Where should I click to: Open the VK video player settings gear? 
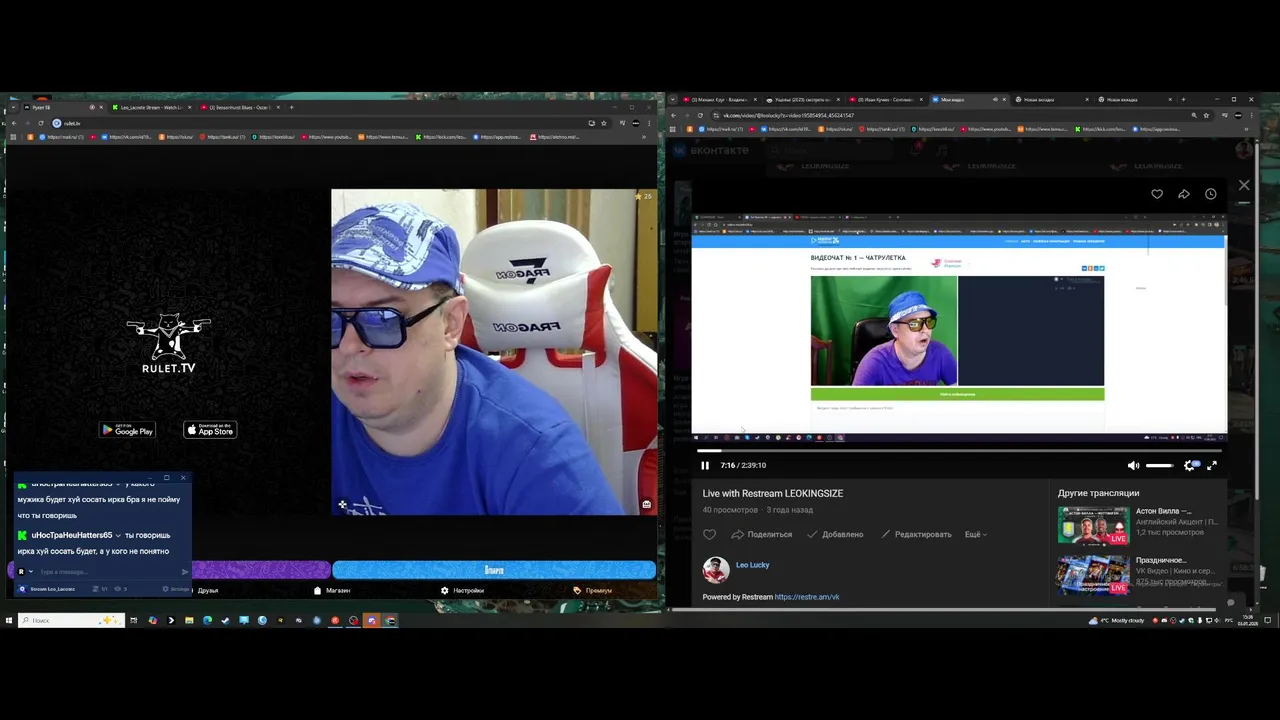1190,465
